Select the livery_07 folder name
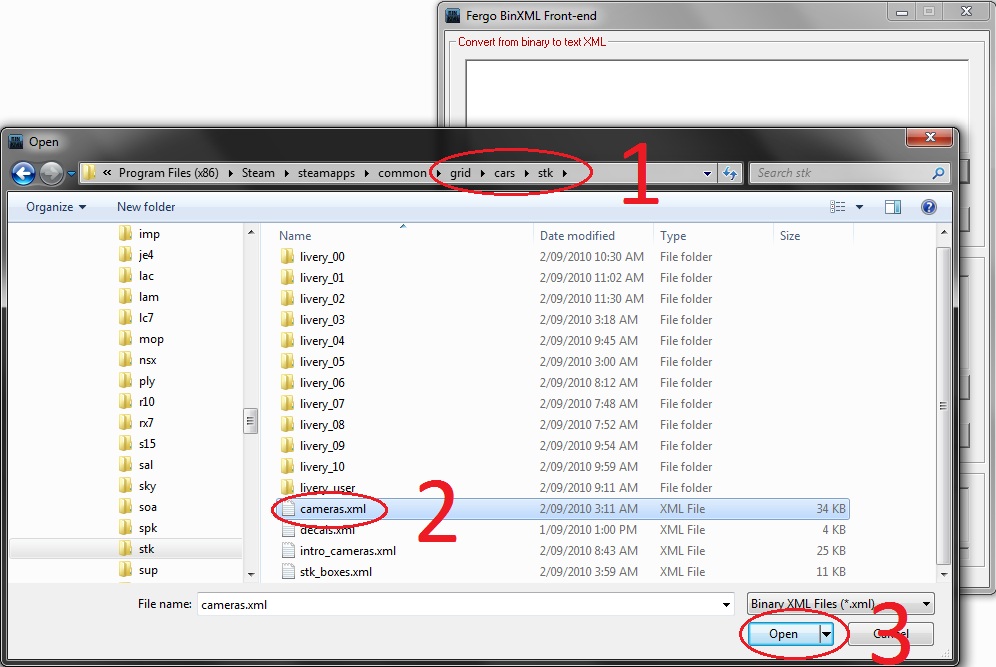Viewport: 996px width, 667px height. click(322, 403)
